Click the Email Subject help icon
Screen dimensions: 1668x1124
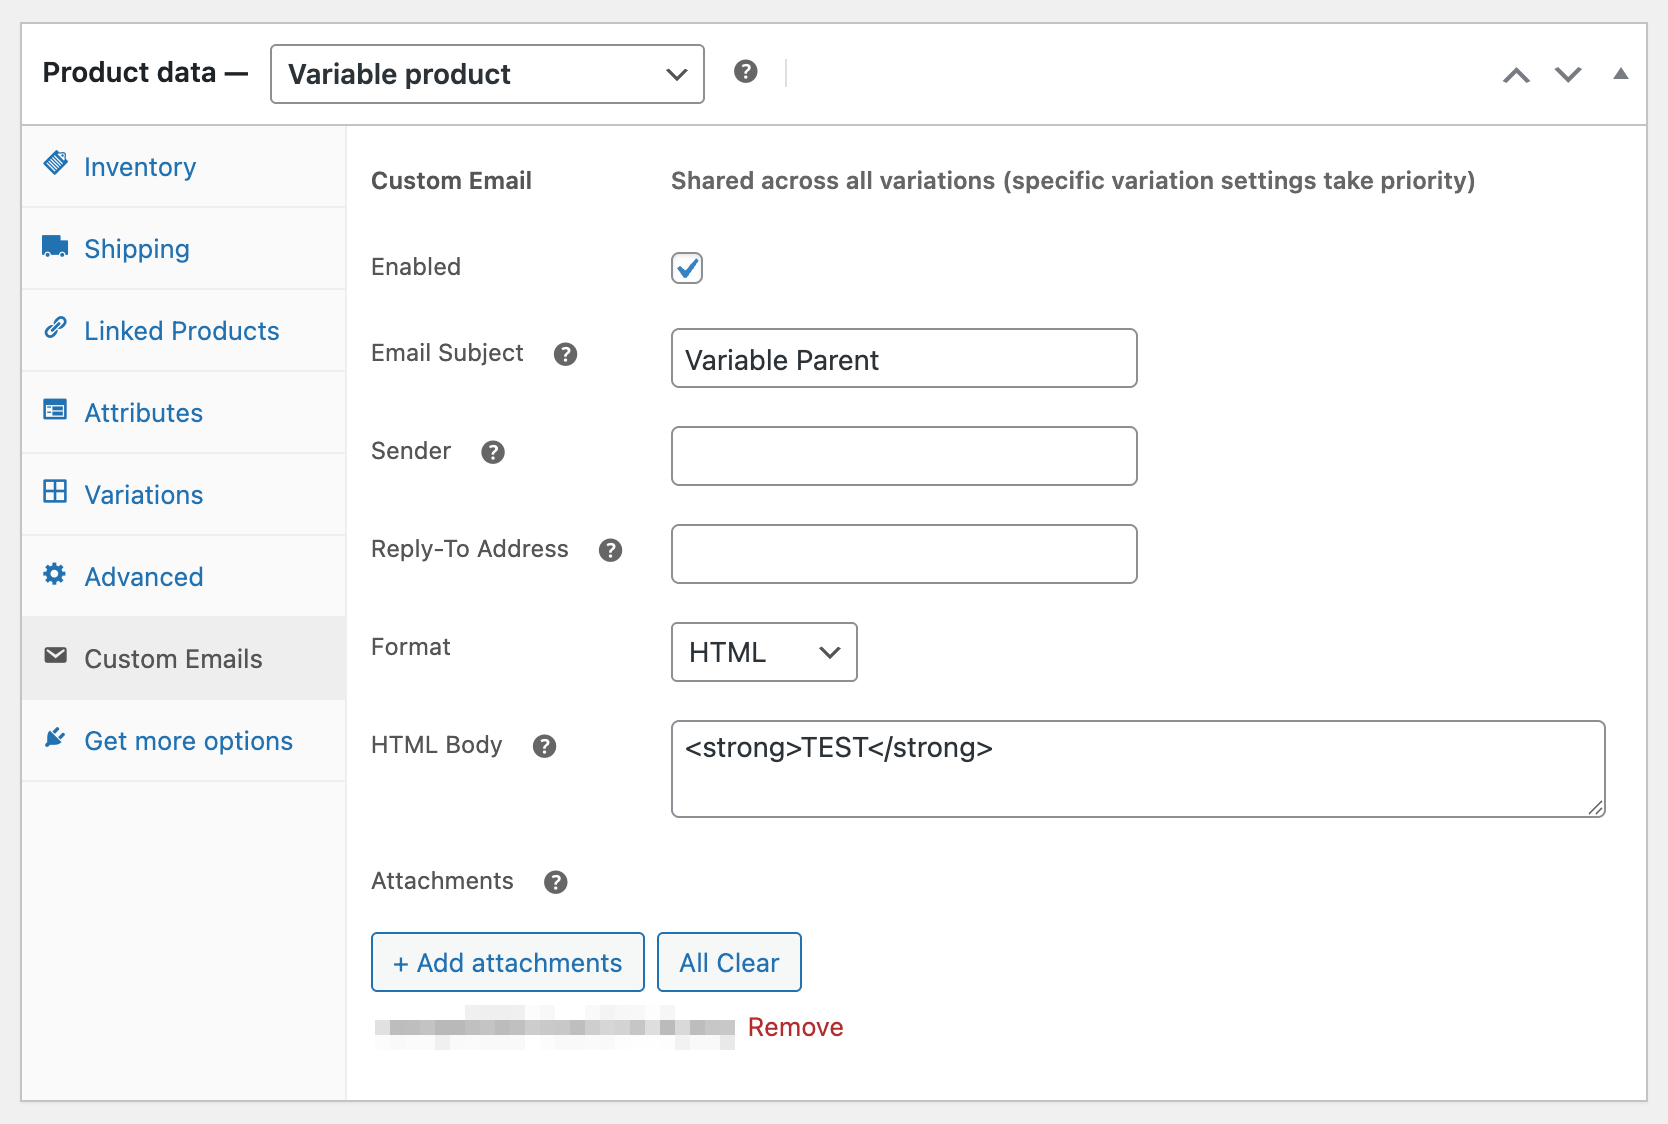pyautogui.click(x=565, y=354)
